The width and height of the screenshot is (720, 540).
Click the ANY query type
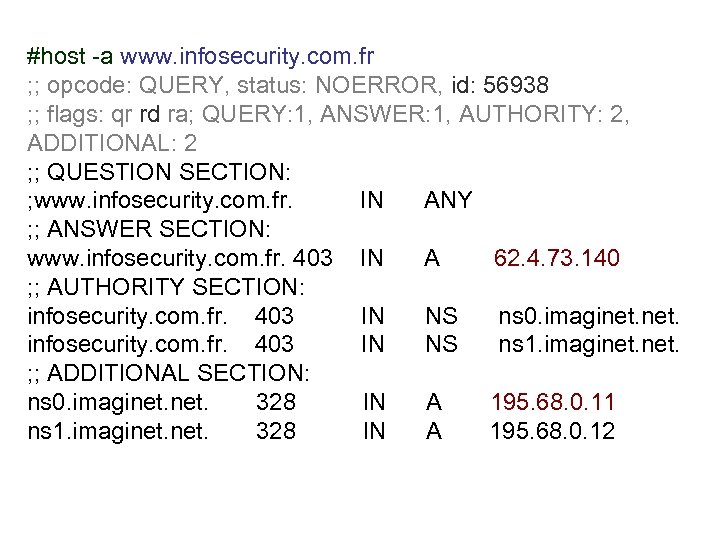[448, 201]
